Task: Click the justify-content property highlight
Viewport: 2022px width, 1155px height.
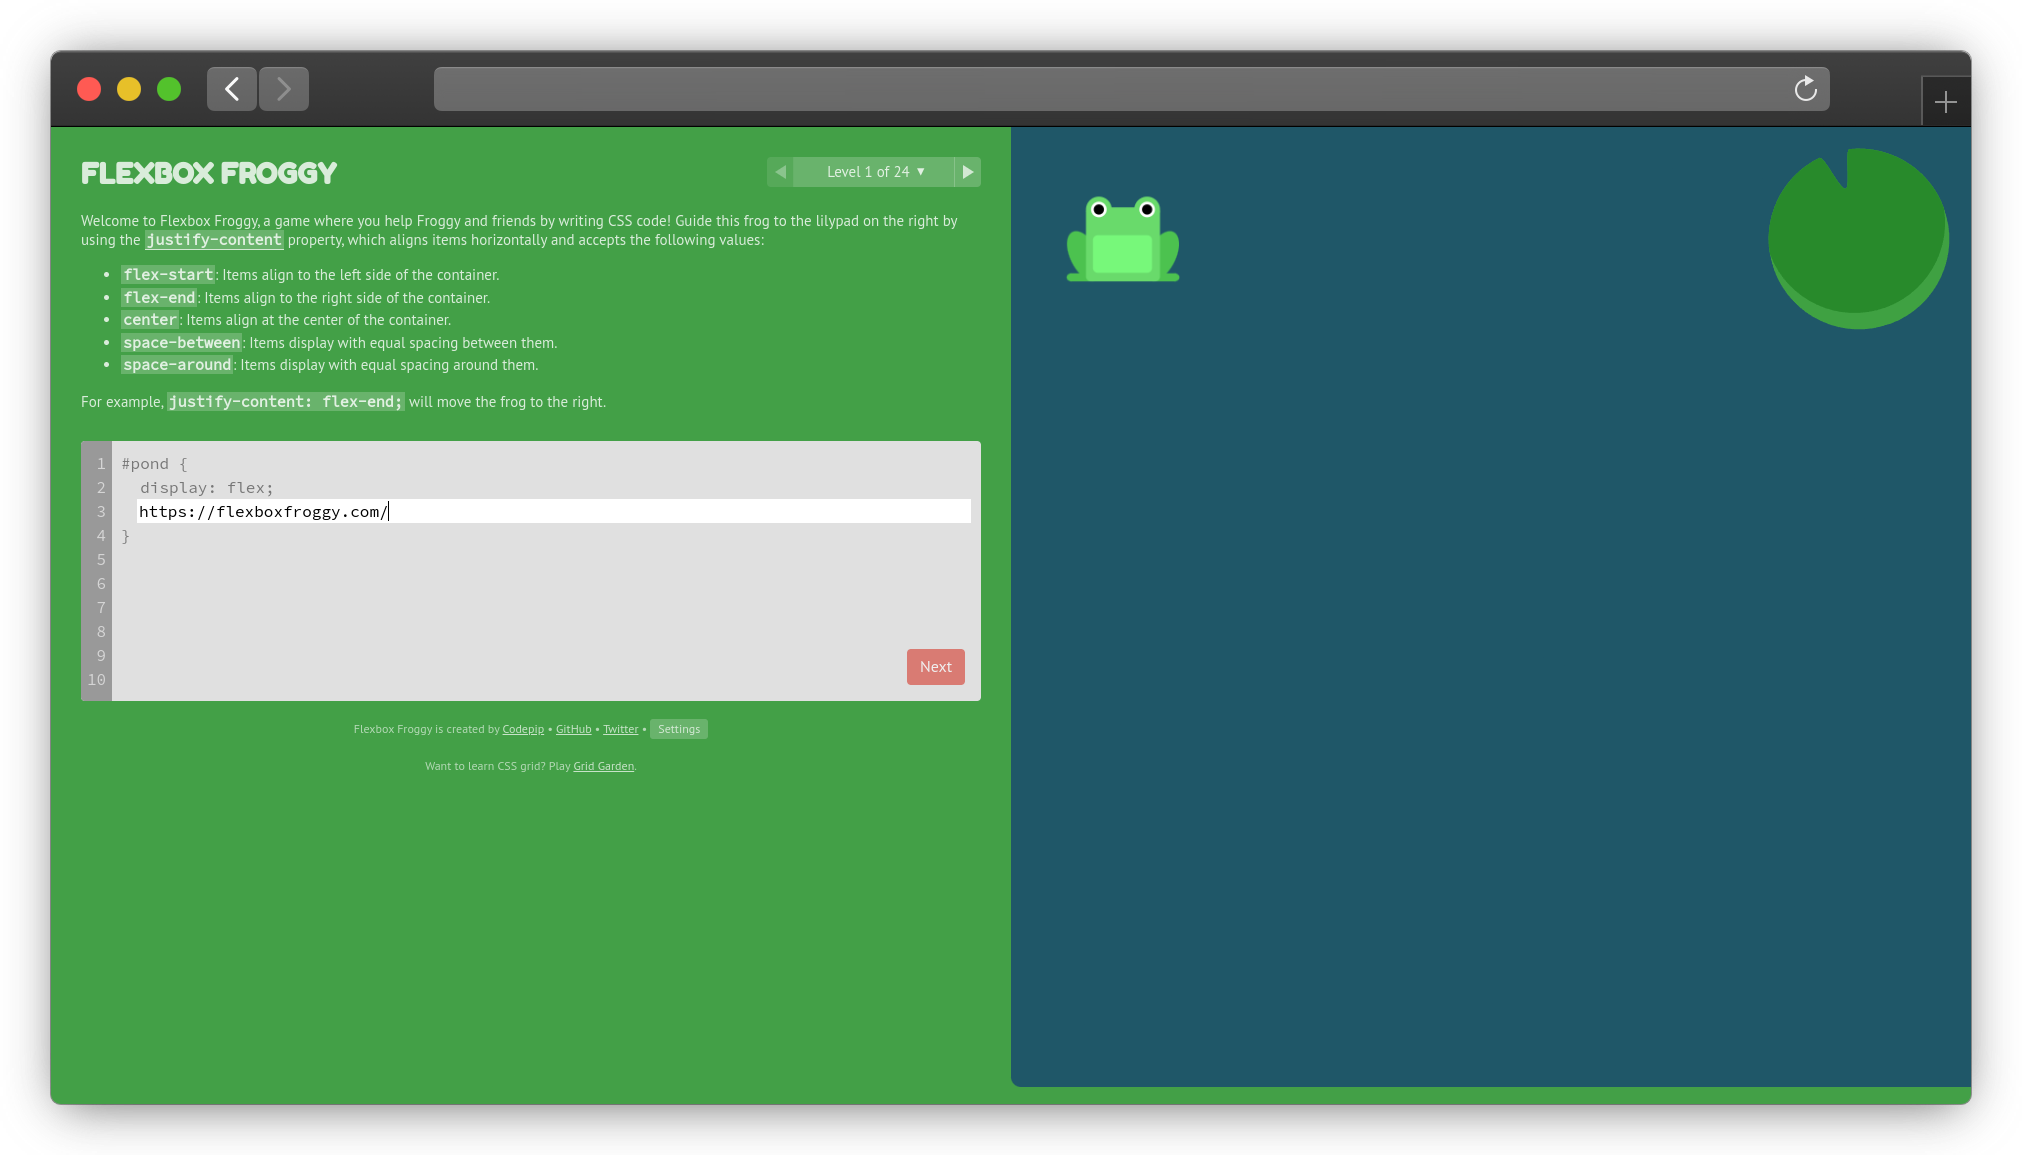Action: 214,240
